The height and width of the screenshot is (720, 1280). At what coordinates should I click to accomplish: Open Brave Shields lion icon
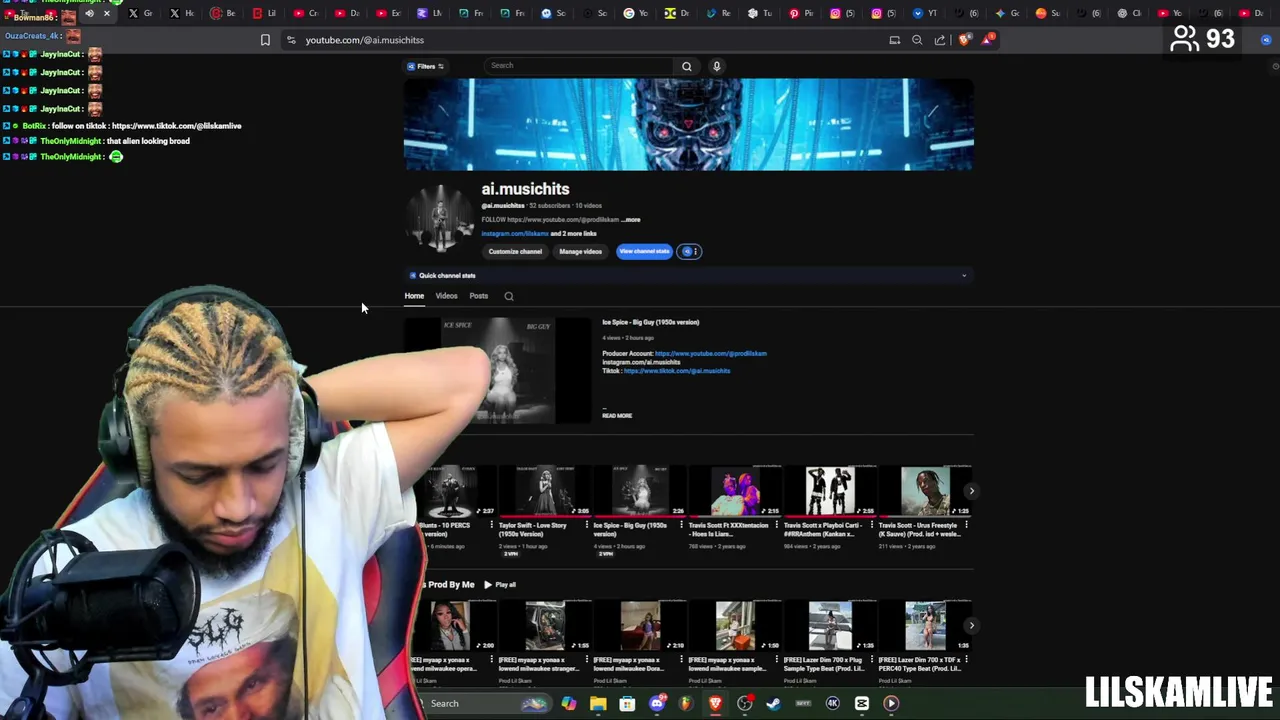click(964, 40)
